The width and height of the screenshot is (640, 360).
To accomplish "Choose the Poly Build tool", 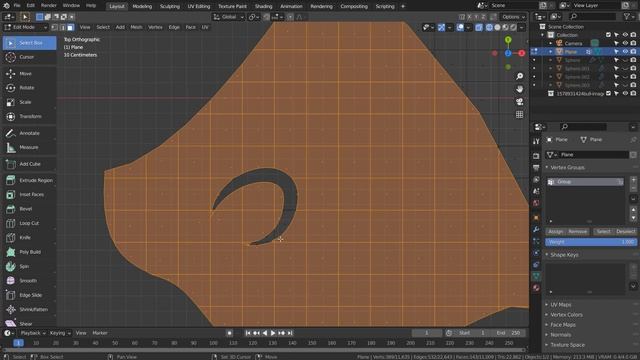I will tap(29, 252).
